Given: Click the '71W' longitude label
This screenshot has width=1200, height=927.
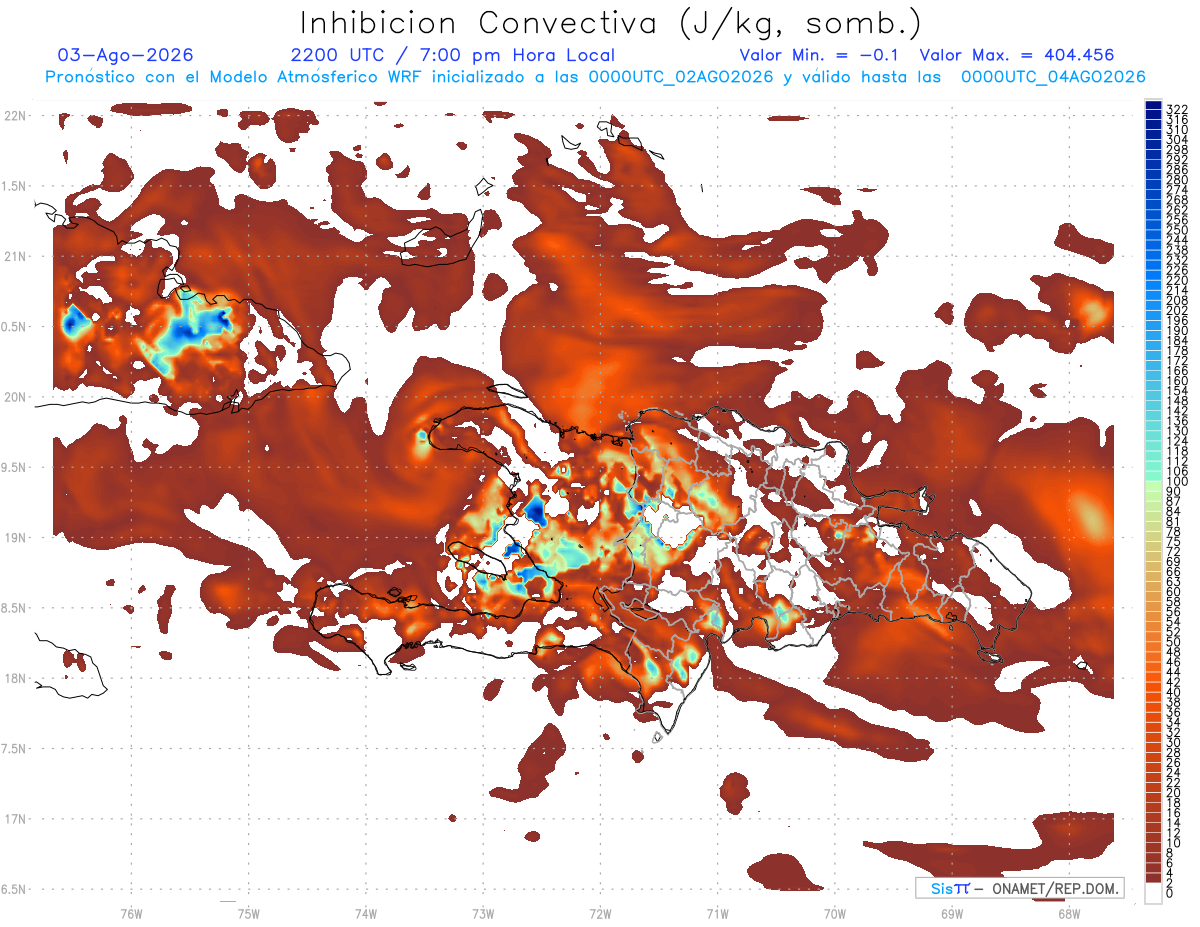Looking at the screenshot, I should [x=717, y=913].
